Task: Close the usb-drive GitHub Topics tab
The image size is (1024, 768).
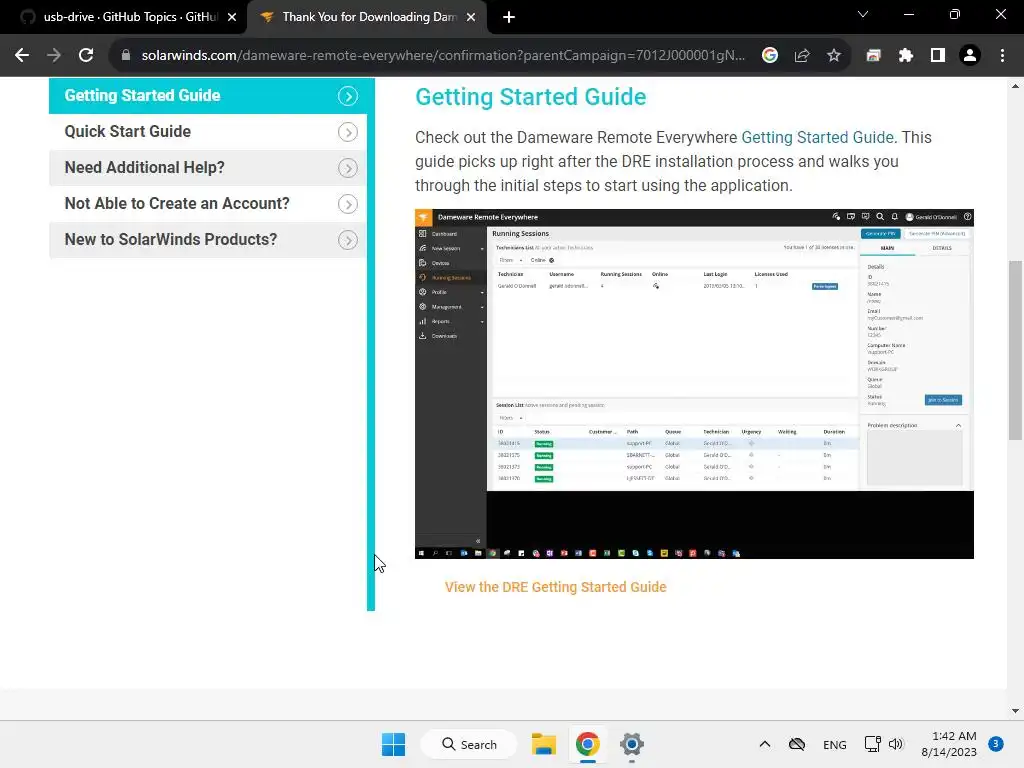Action: 232,17
